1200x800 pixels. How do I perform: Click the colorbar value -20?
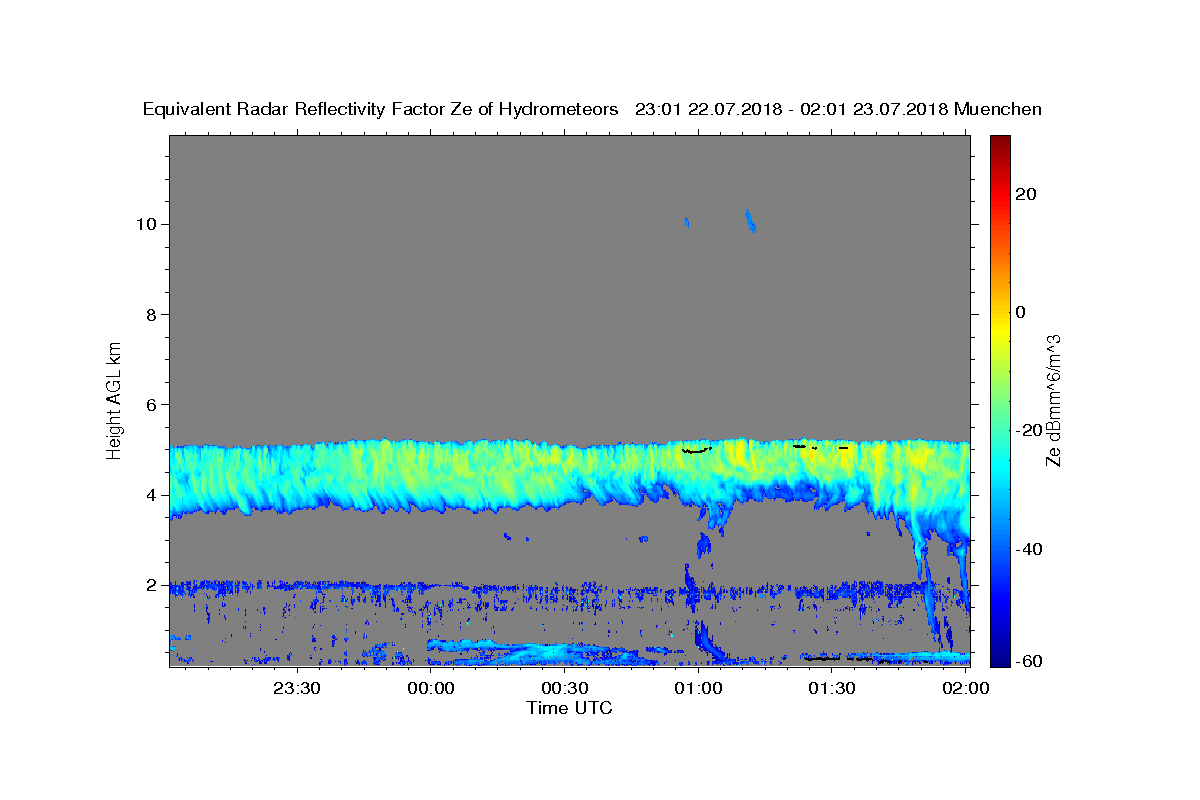tap(1029, 430)
